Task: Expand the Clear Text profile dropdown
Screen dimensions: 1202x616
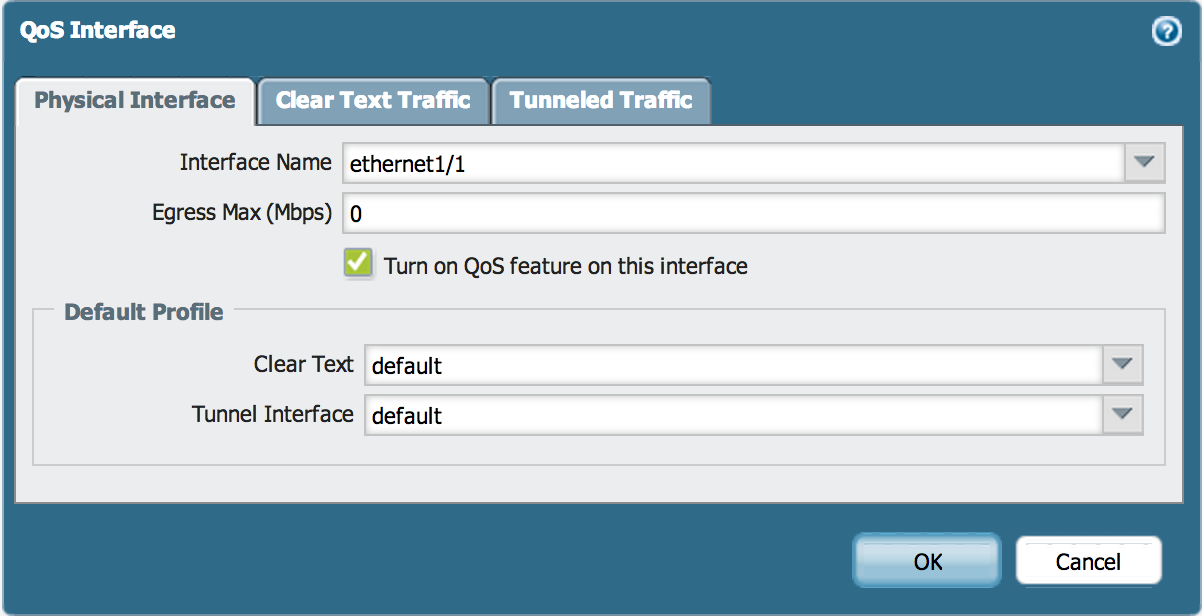Action: 1122,365
